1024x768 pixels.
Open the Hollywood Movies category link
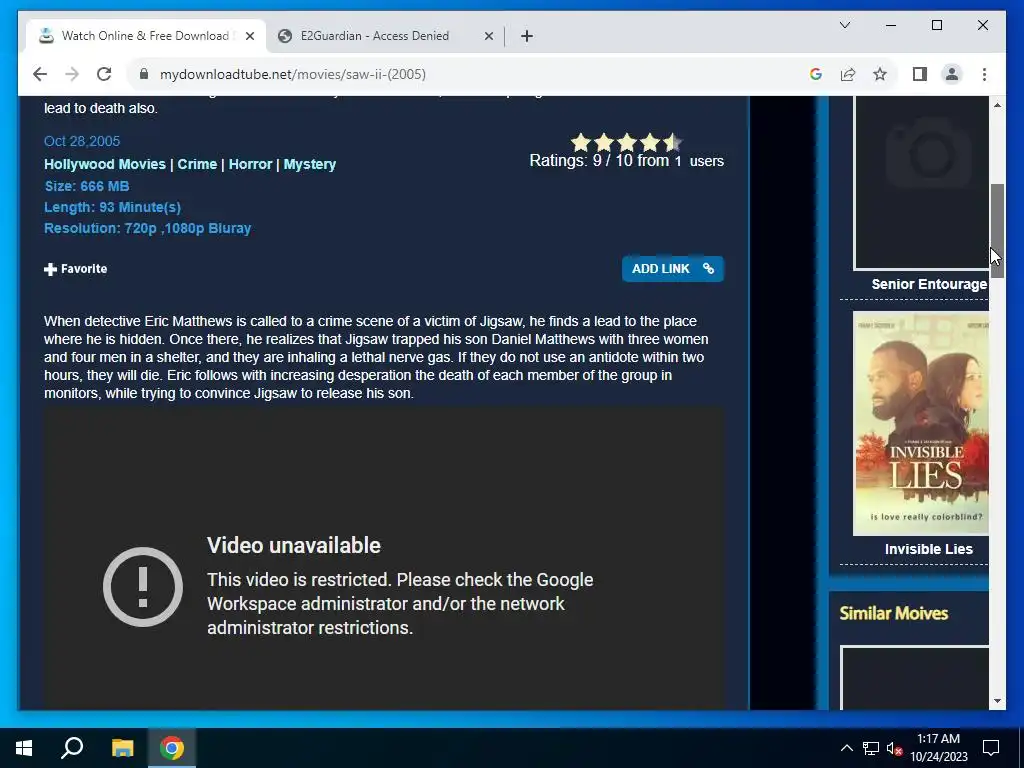click(104, 165)
